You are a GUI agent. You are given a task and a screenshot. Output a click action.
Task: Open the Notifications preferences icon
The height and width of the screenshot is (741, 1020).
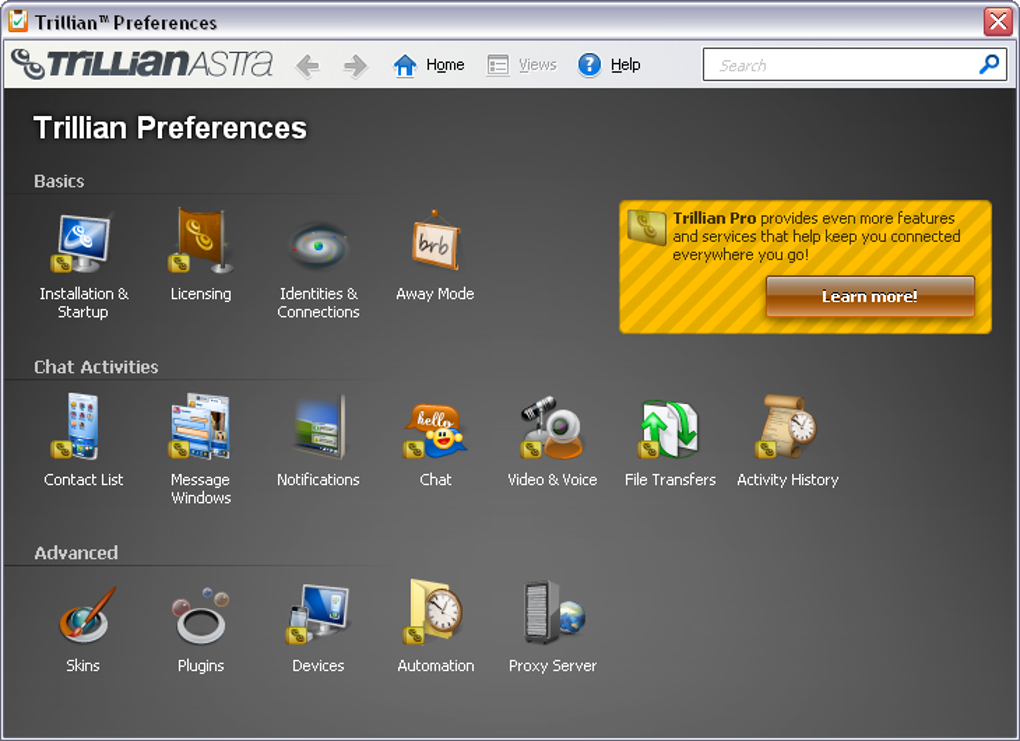[x=319, y=427]
